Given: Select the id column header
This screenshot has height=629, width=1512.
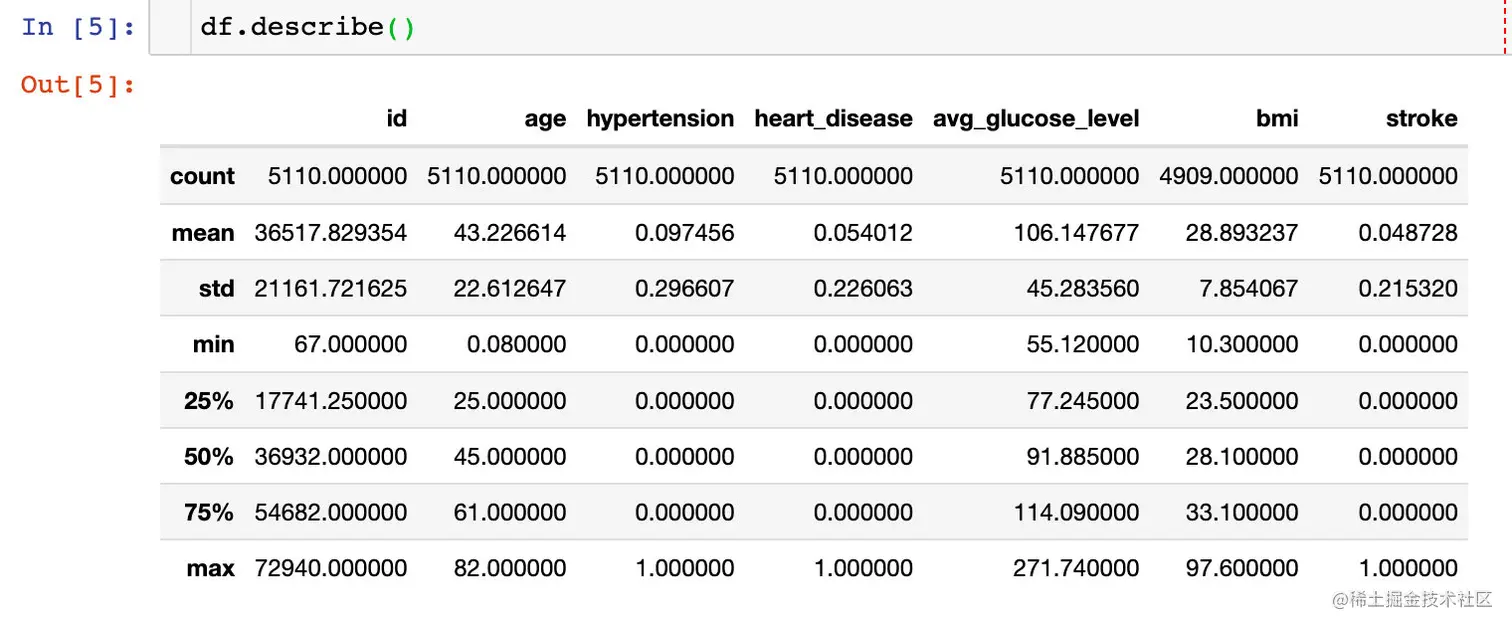Looking at the screenshot, I should (x=396, y=119).
